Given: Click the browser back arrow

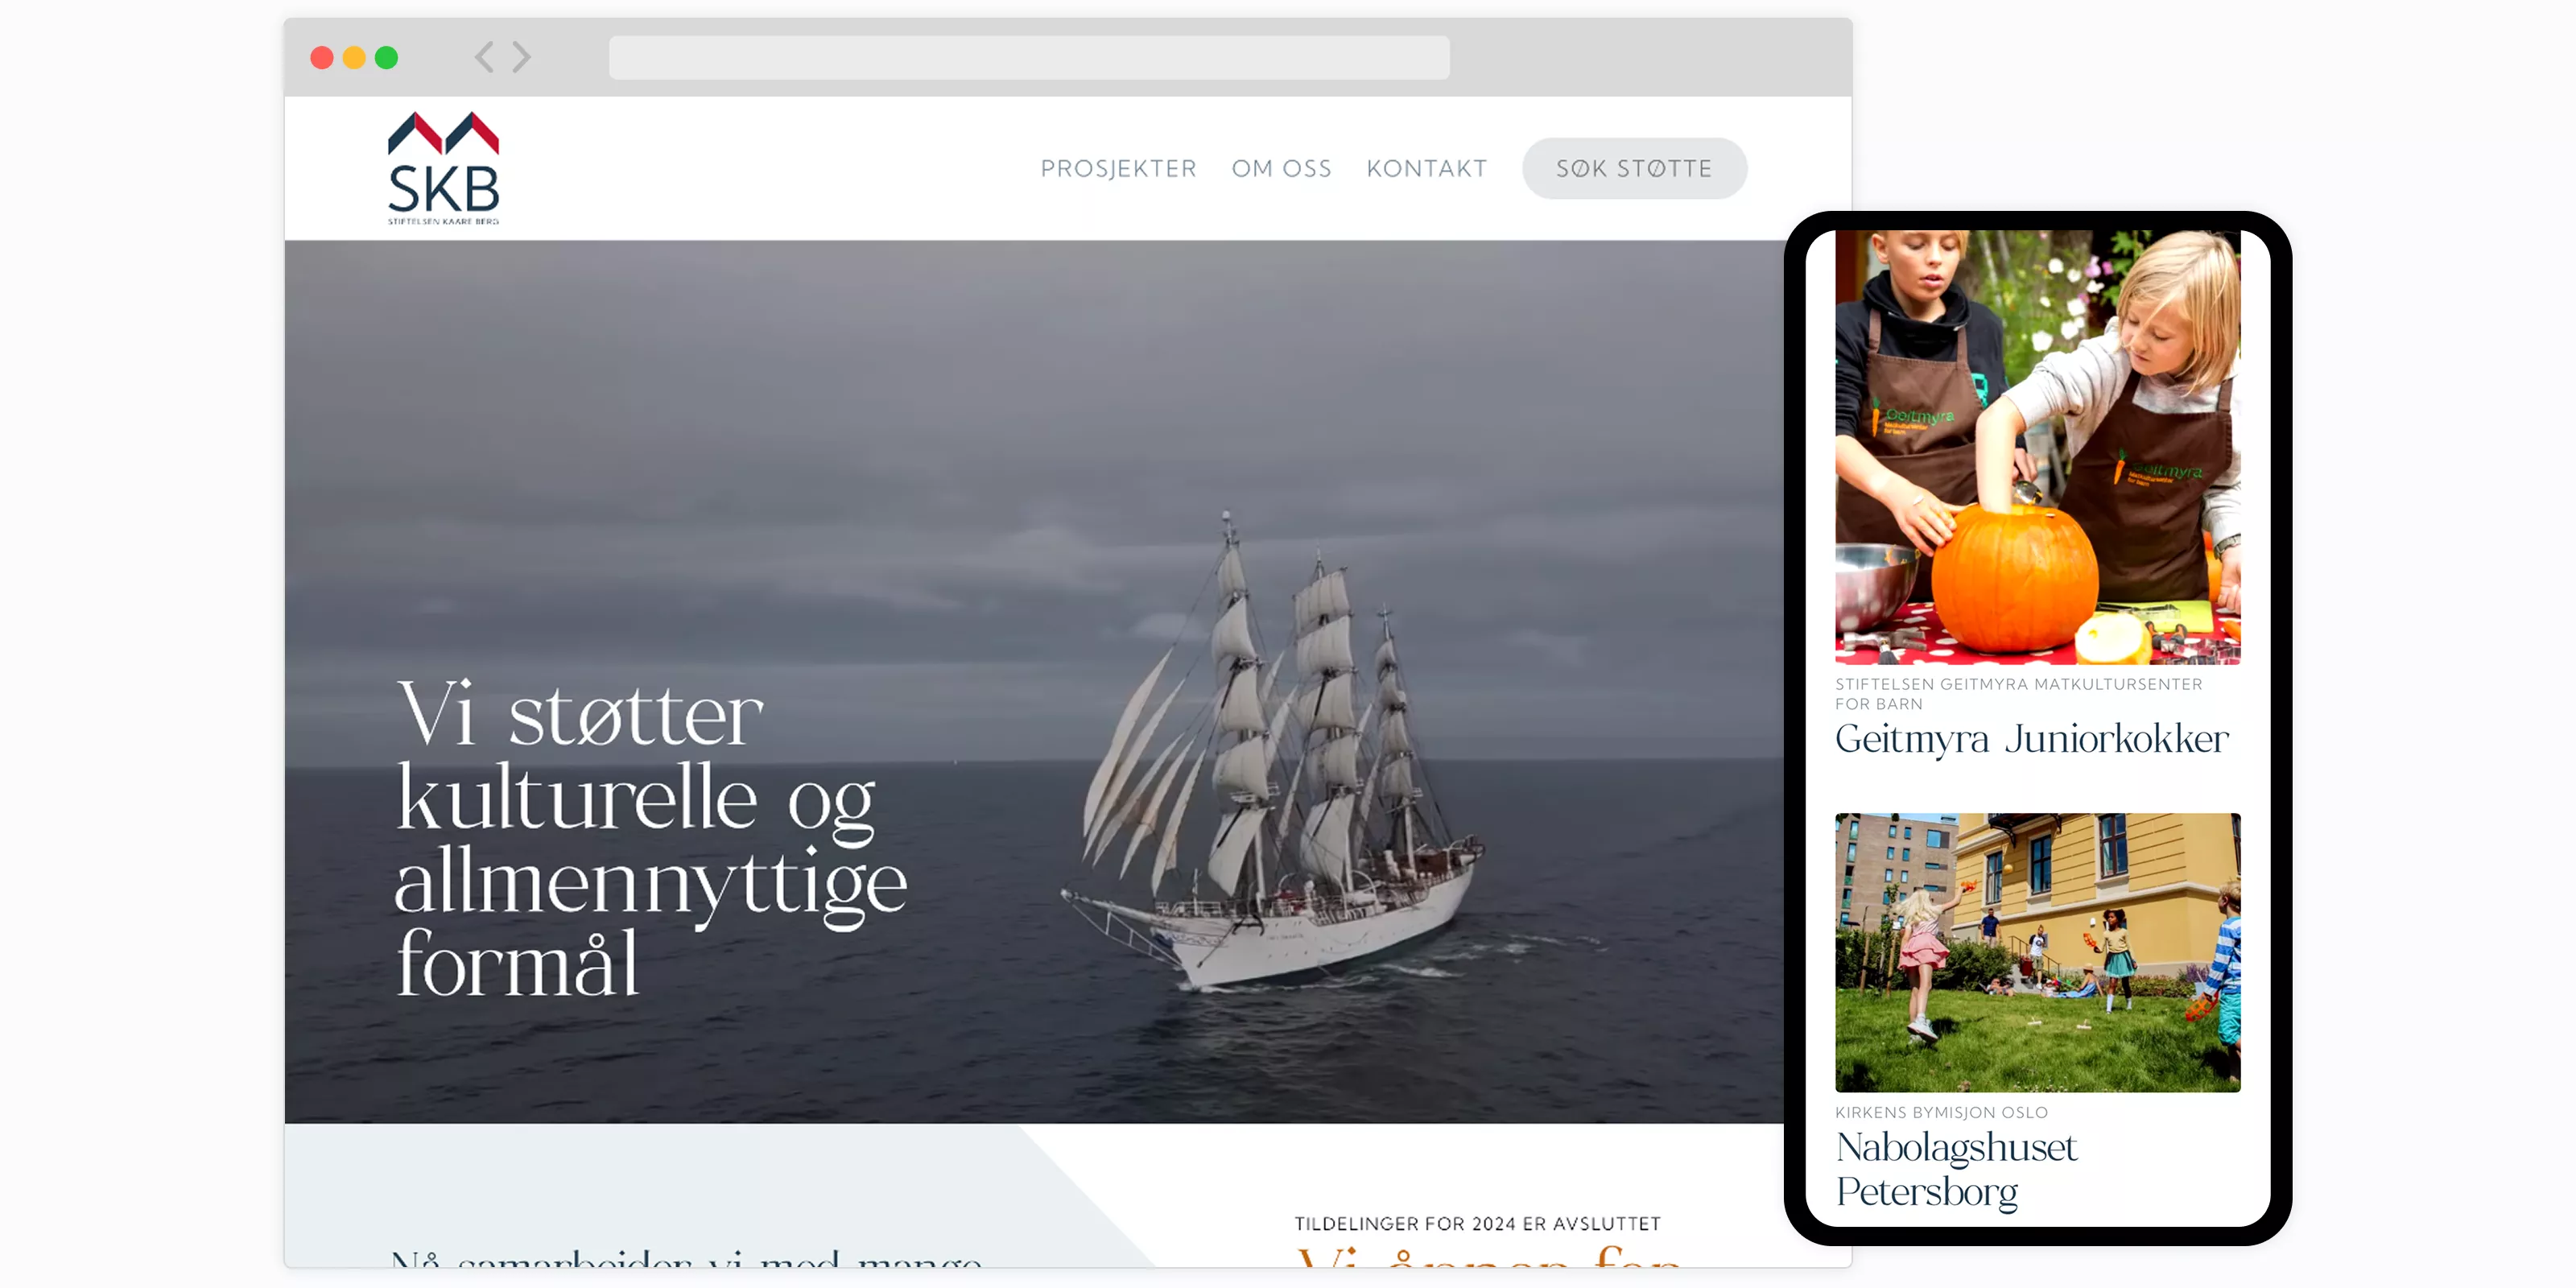Looking at the screenshot, I should (x=484, y=57).
